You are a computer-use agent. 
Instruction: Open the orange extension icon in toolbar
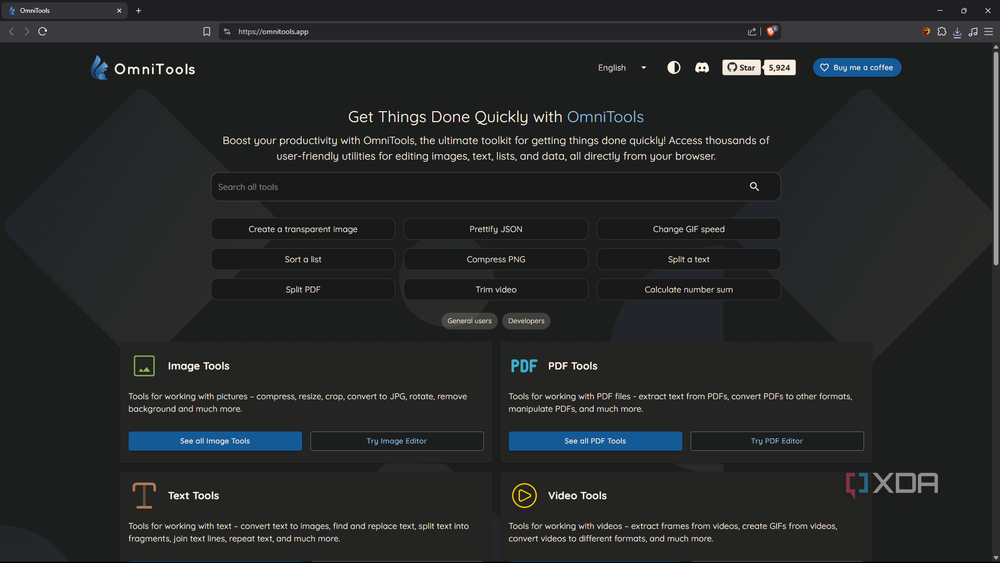click(x=926, y=31)
